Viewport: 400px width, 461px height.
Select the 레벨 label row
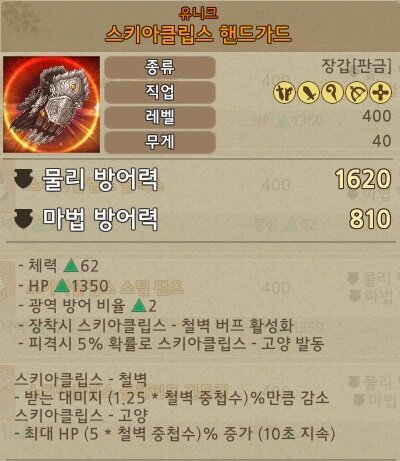[160, 117]
